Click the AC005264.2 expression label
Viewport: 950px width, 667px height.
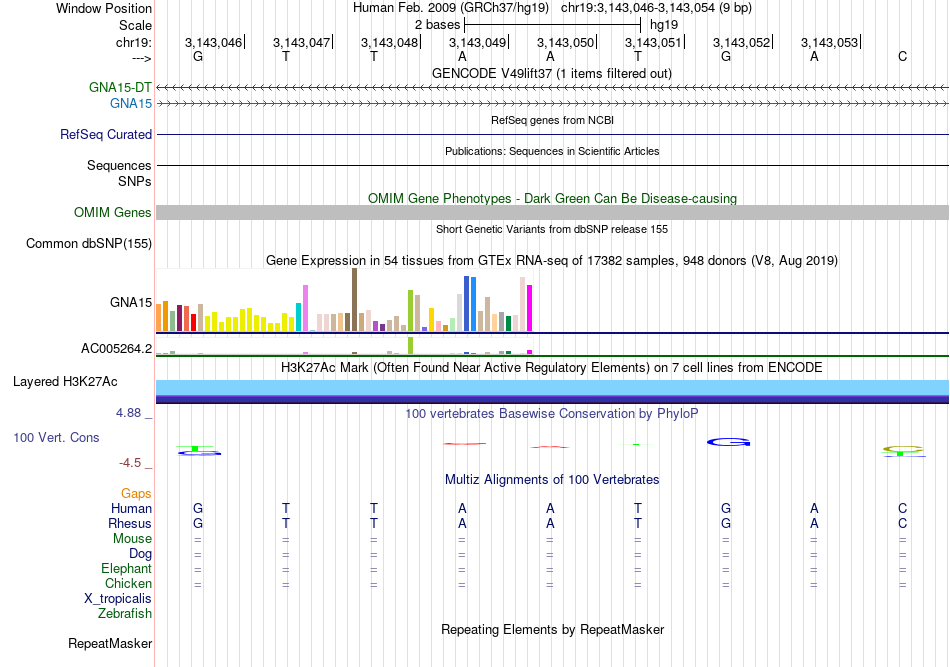point(116,348)
